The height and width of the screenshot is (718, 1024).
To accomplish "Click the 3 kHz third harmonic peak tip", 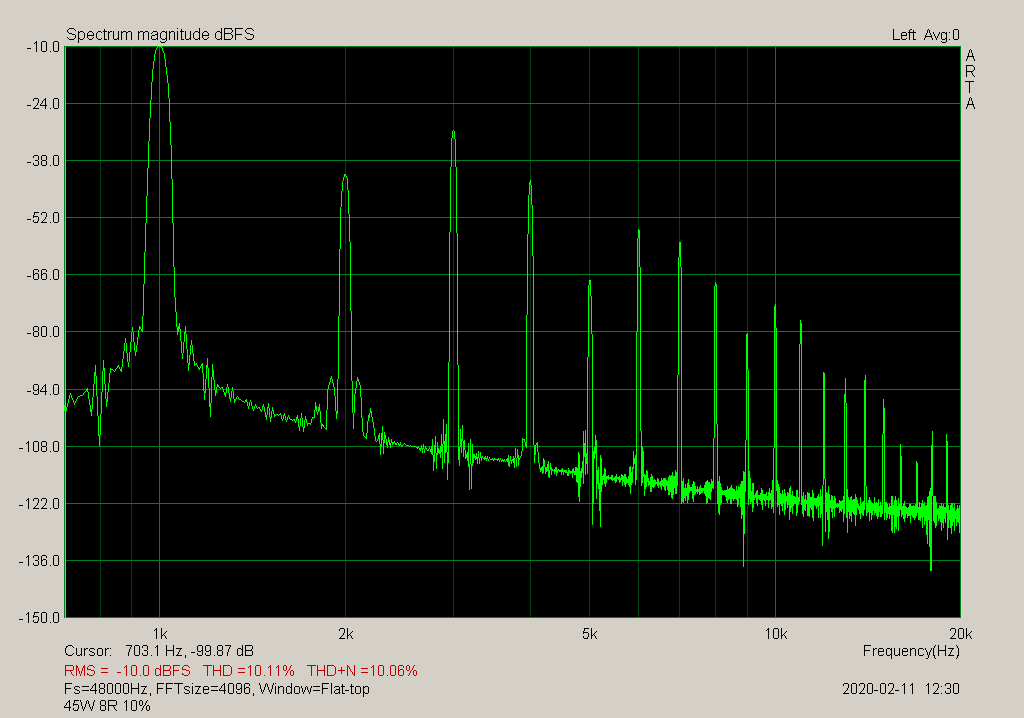I will point(453,133).
